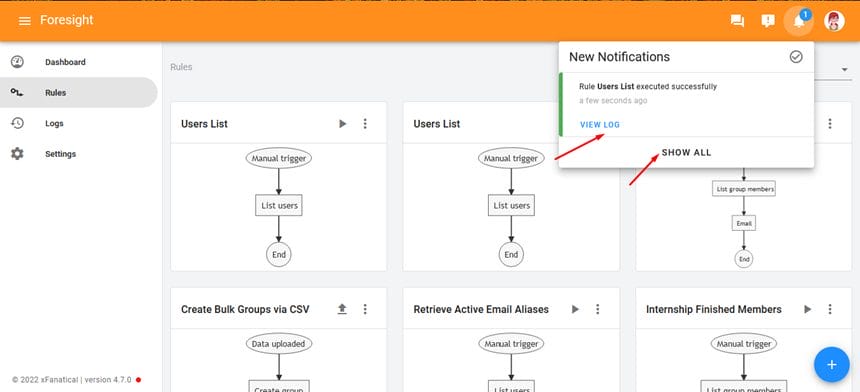Run the Retrieve Active Email Aliases rule
860x392 pixels.
[x=575, y=309]
